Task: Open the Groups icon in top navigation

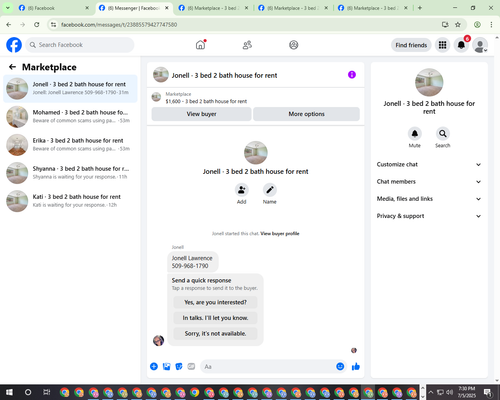Action: coord(294,45)
